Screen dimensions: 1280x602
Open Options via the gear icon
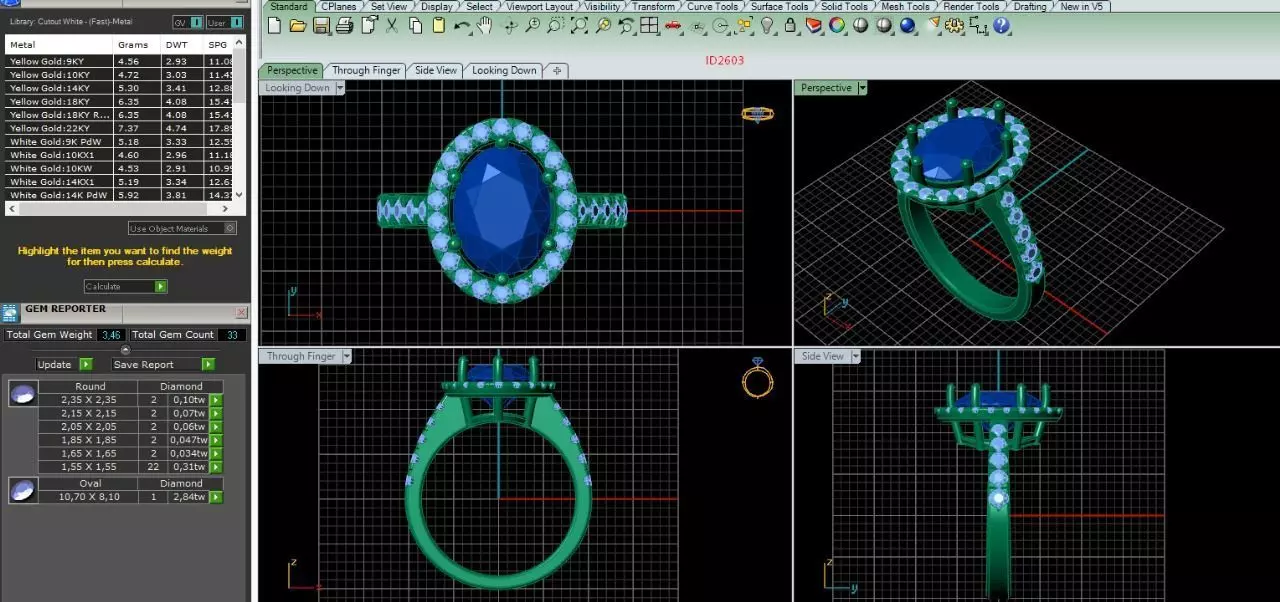[952, 25]
